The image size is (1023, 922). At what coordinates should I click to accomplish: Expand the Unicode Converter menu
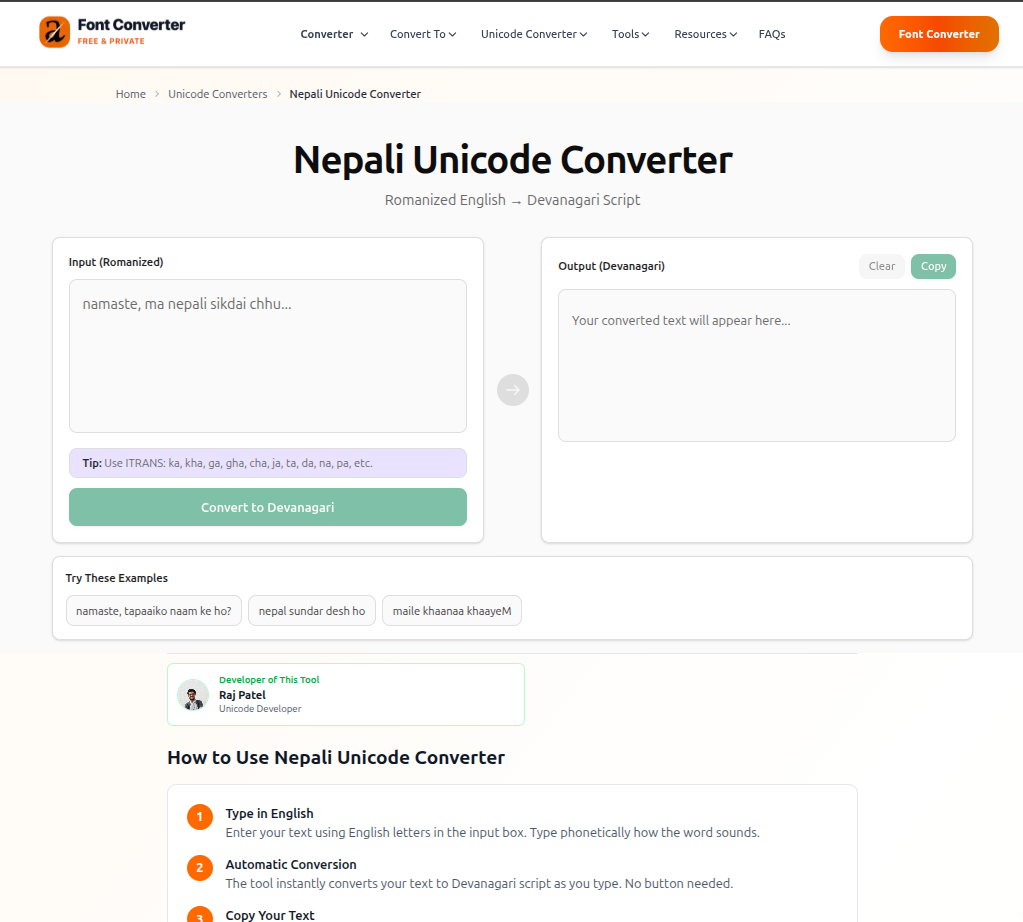pos(534,34)
